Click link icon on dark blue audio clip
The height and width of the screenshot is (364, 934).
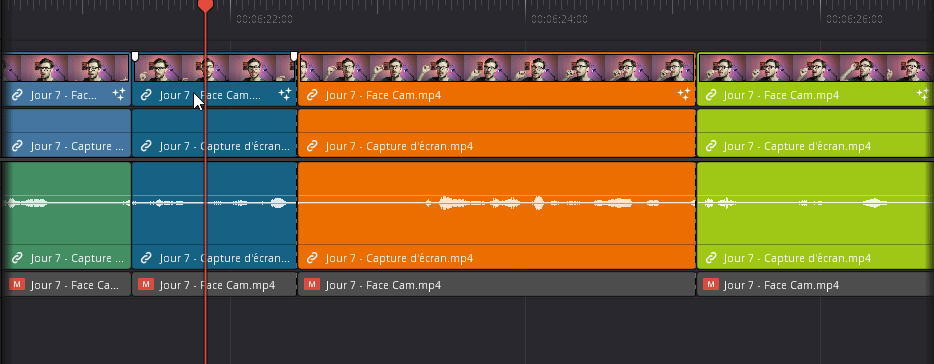(146, 258)
